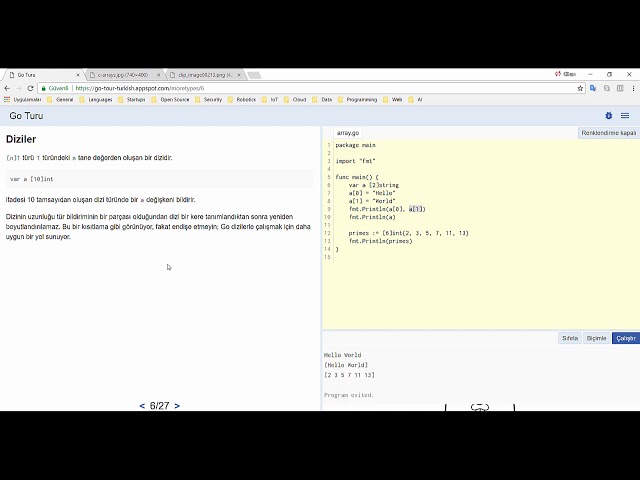The image size is (640, 480).
Task: Click the Uygulamalar apps grid icon
Action: tap(7, 100)
